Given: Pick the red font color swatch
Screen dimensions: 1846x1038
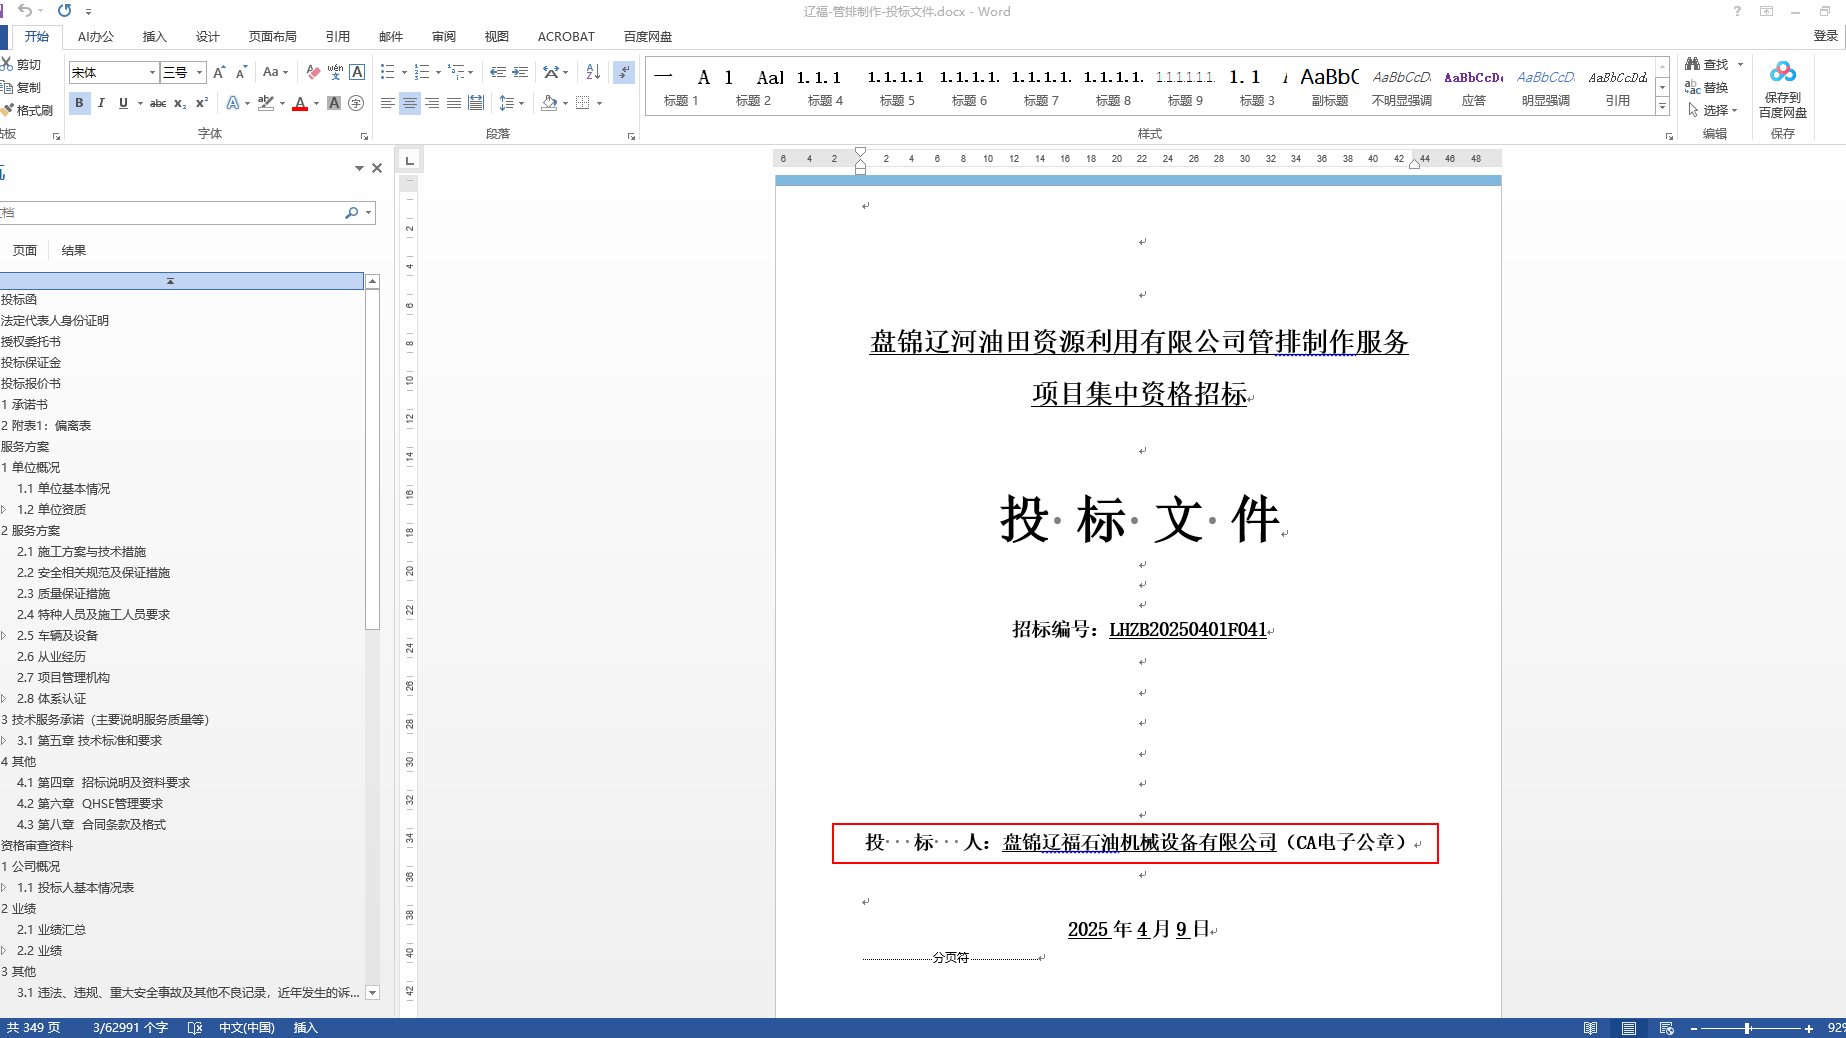Looking at the screenshot, I should pyautogui.click(x=300, y=103).
